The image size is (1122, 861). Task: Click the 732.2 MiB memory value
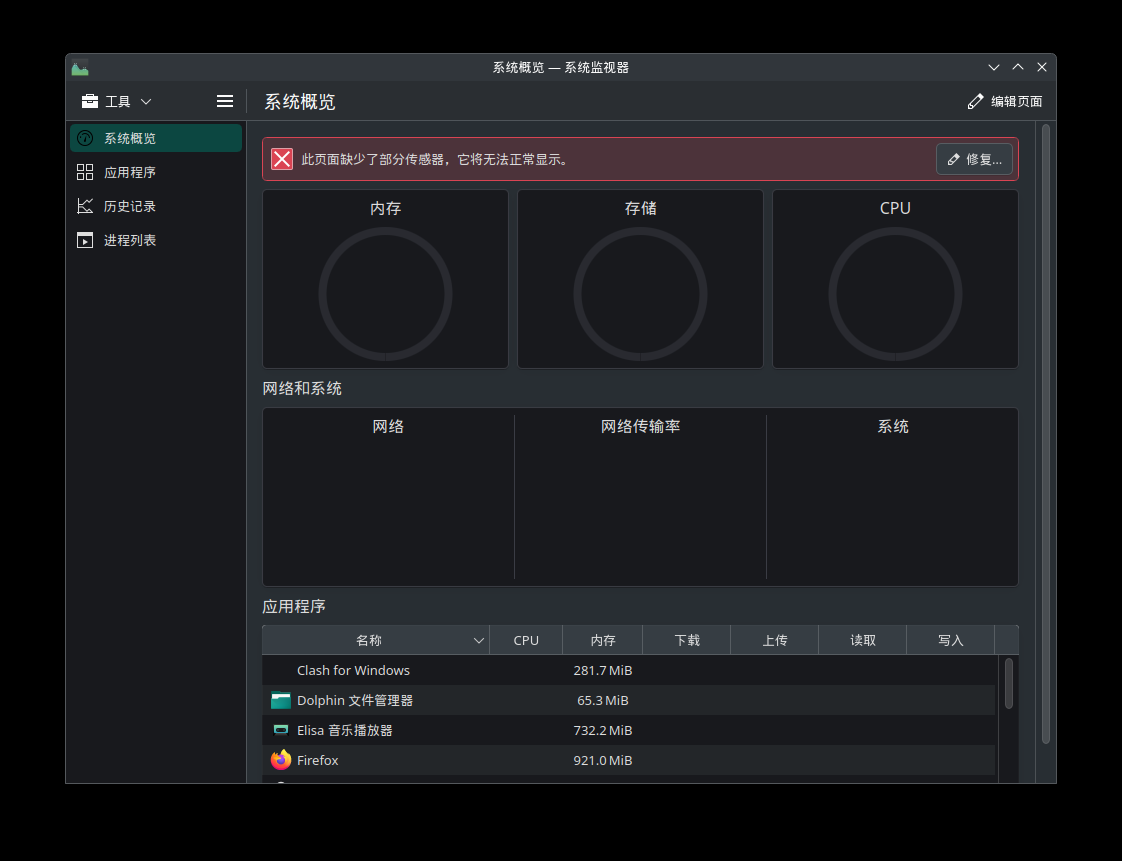point(603,731)
